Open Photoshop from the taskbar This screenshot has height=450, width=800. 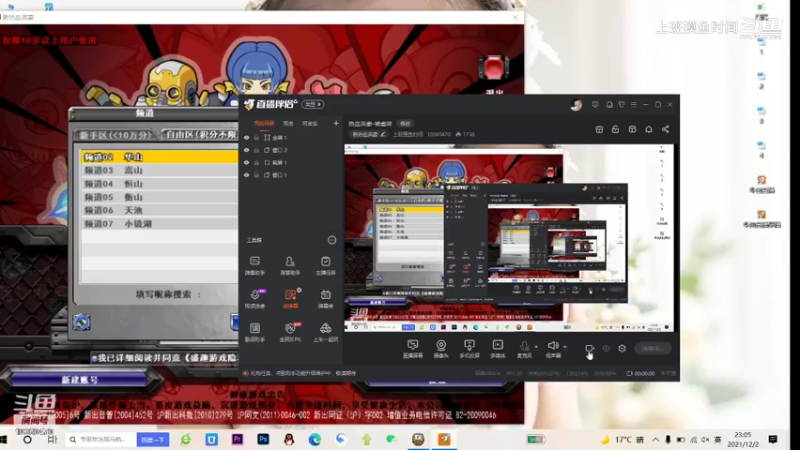263,439
